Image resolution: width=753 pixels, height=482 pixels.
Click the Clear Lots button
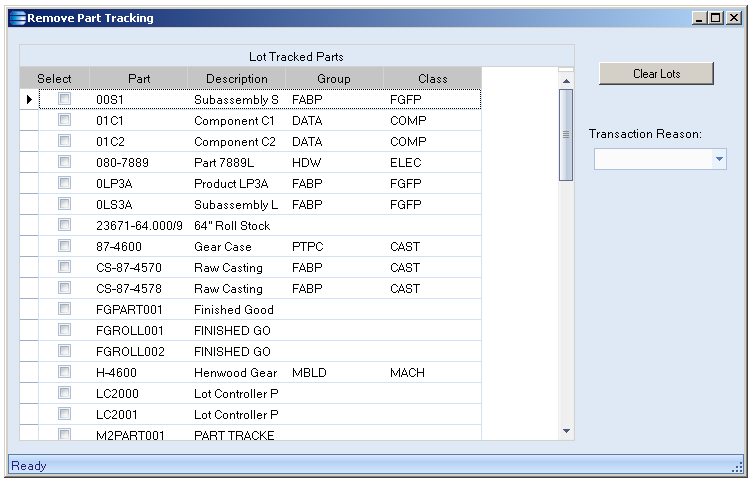click(656, 73)
